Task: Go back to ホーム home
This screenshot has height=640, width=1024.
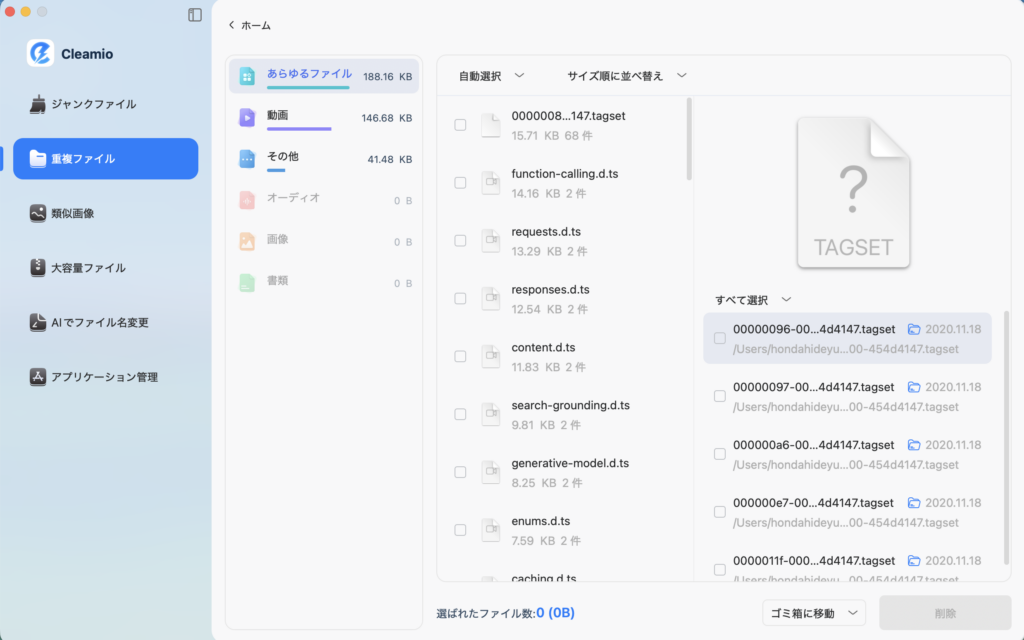Action: pyautogui.click(x=250, y=25)
